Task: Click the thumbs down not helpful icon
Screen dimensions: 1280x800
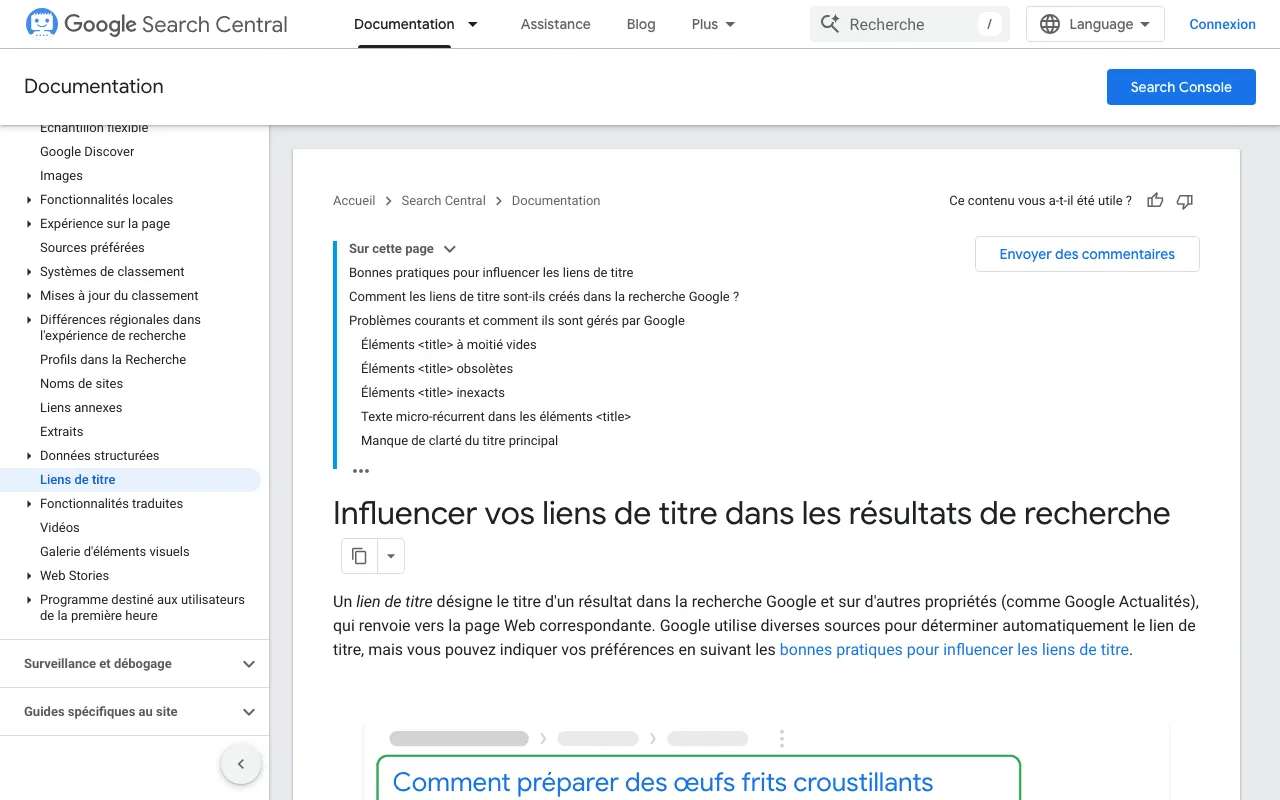Action: coord(1185,201)
